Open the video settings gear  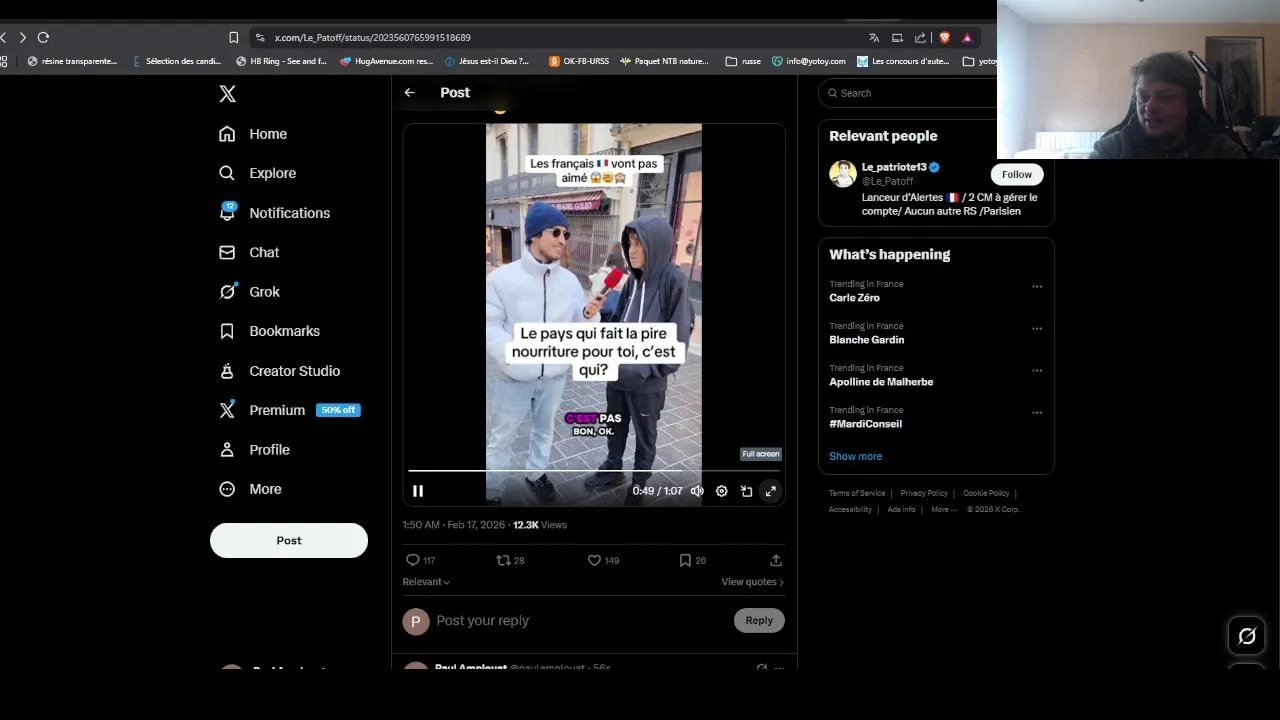(721, 491)
